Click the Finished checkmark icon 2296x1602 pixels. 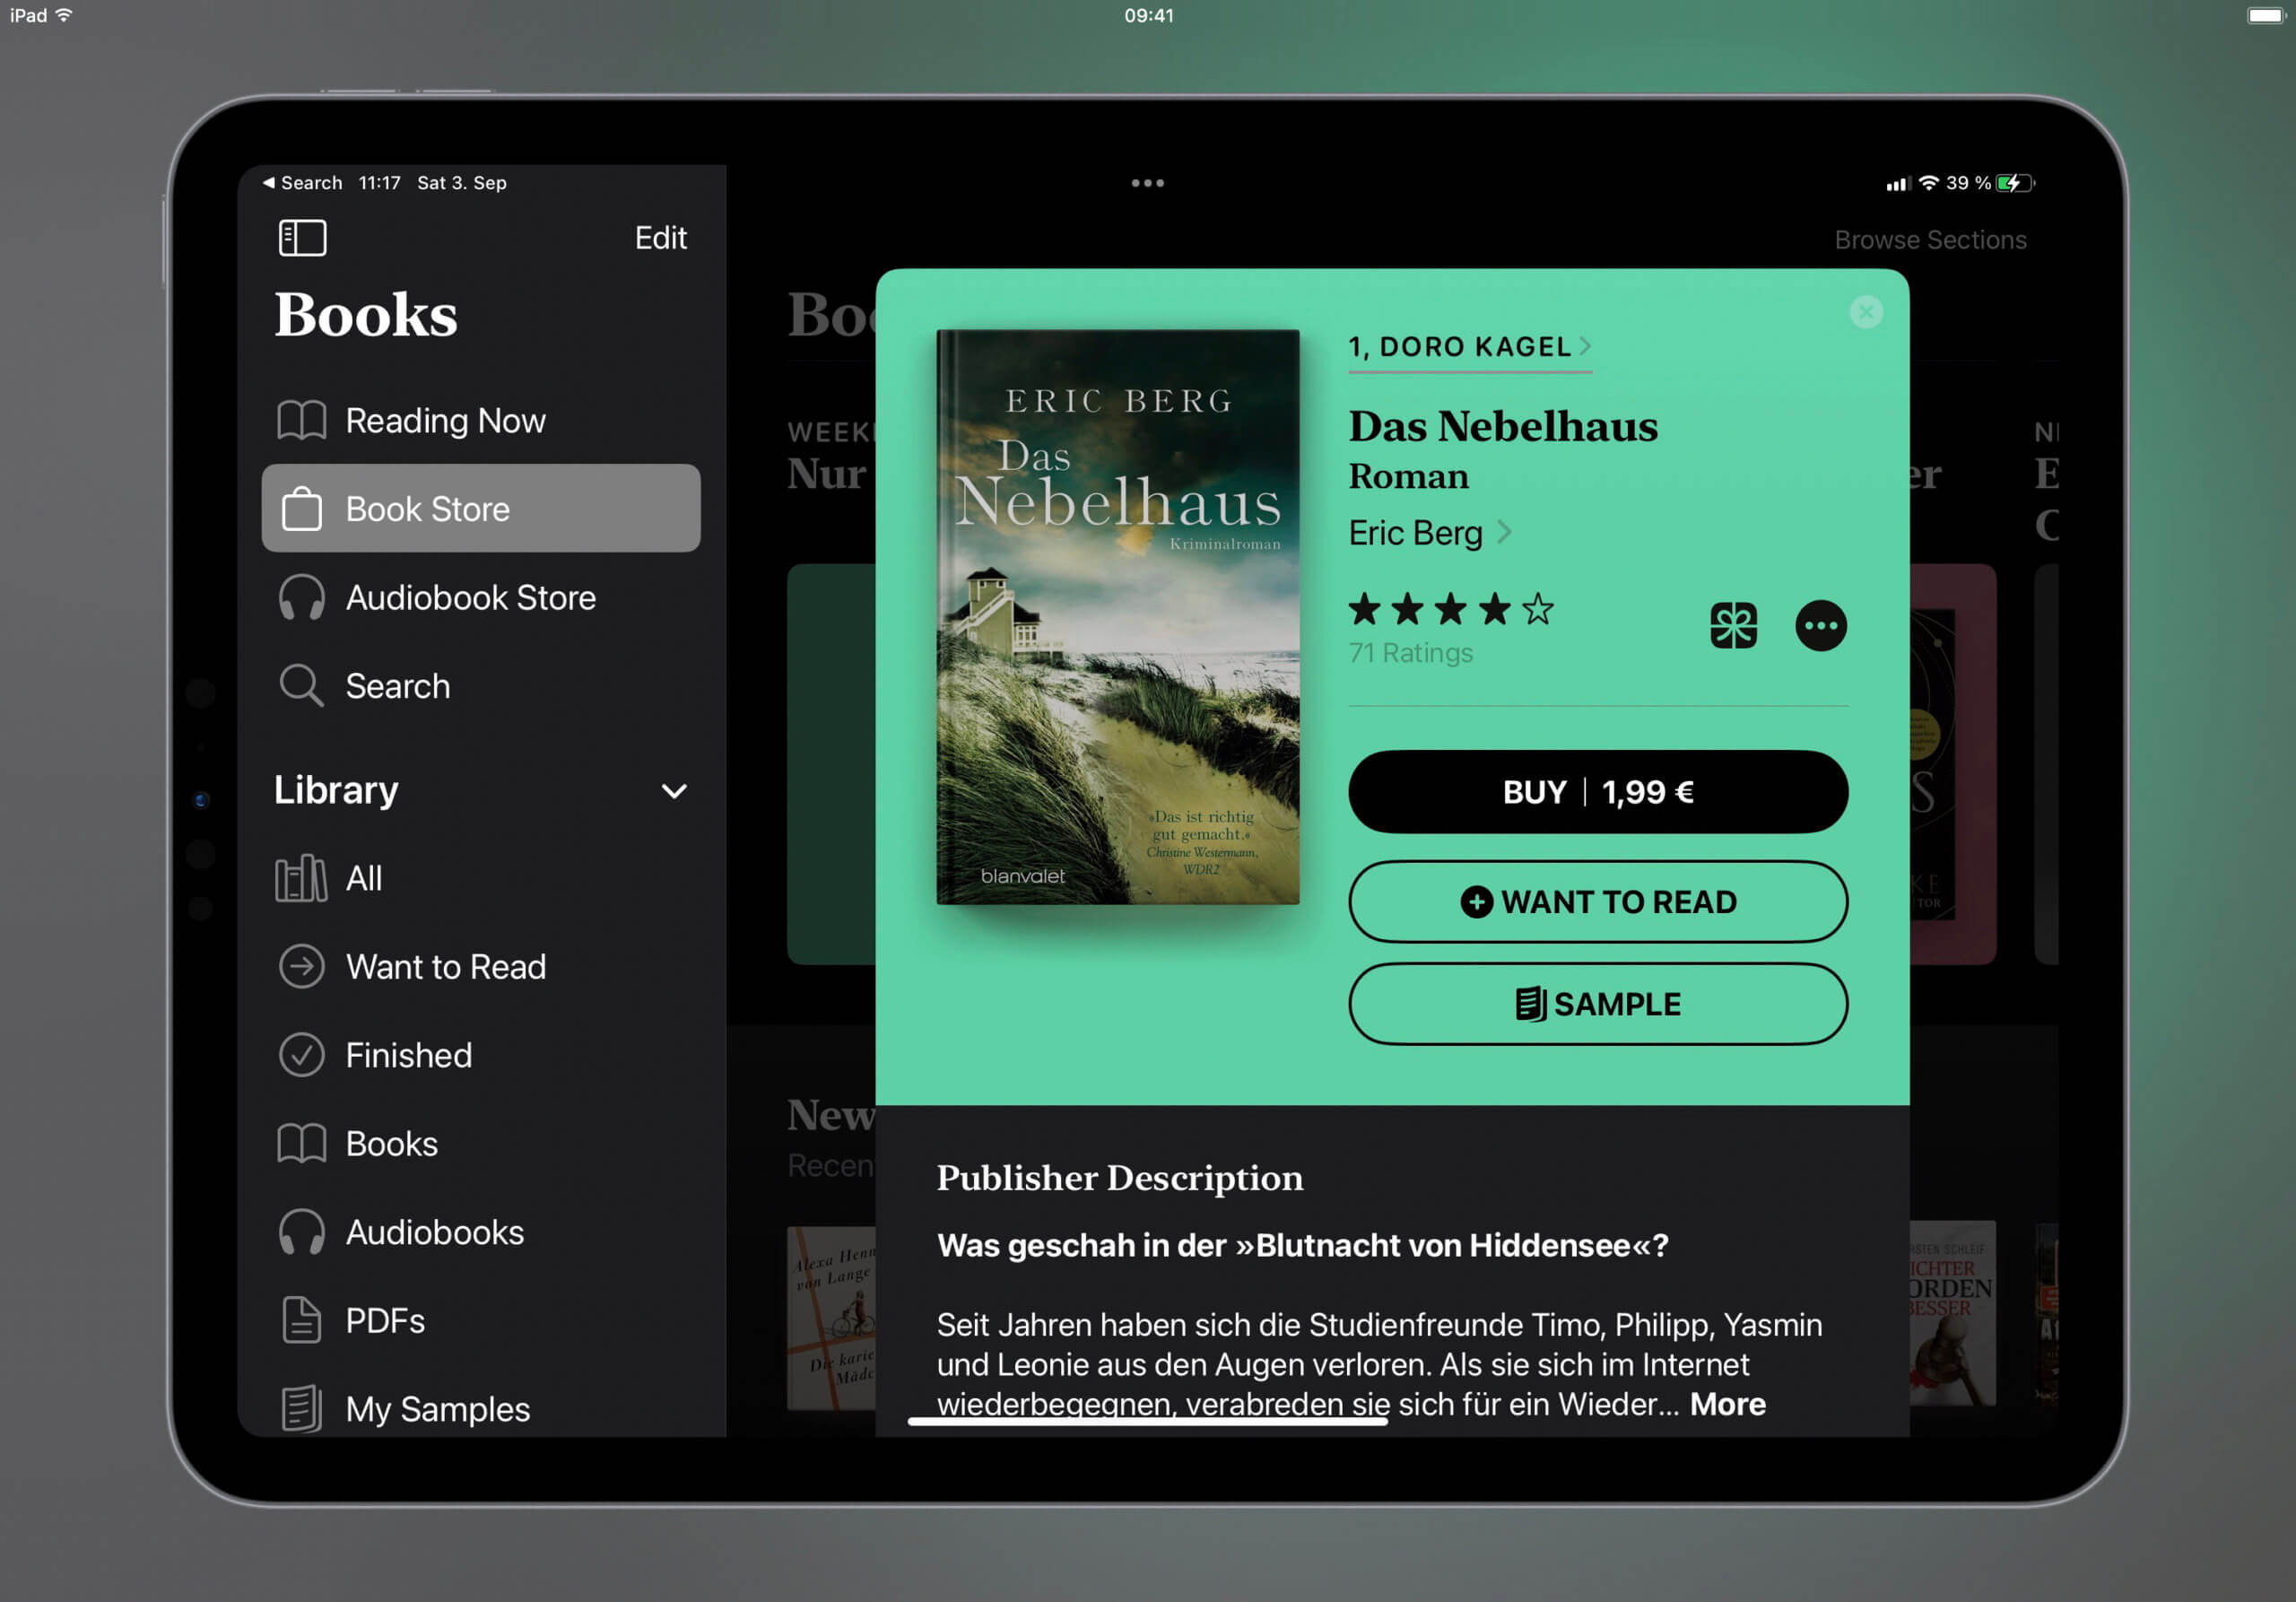301,1055
